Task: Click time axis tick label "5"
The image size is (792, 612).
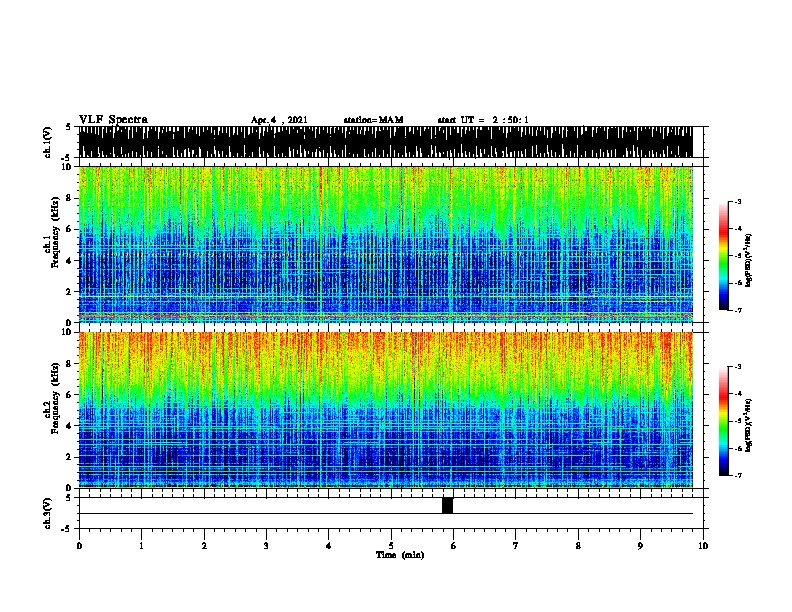Action: click(x=391, y=545)
